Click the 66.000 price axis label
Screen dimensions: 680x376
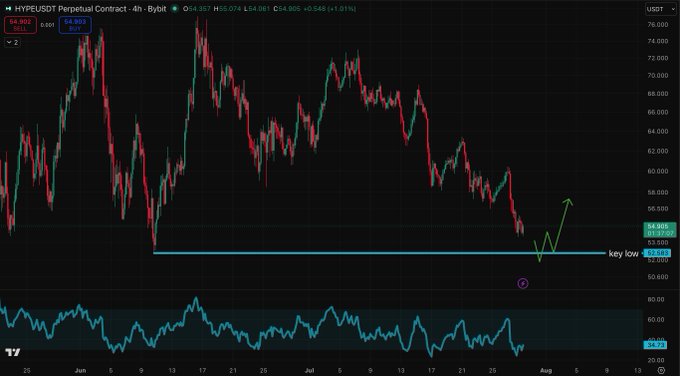[657, 112]
